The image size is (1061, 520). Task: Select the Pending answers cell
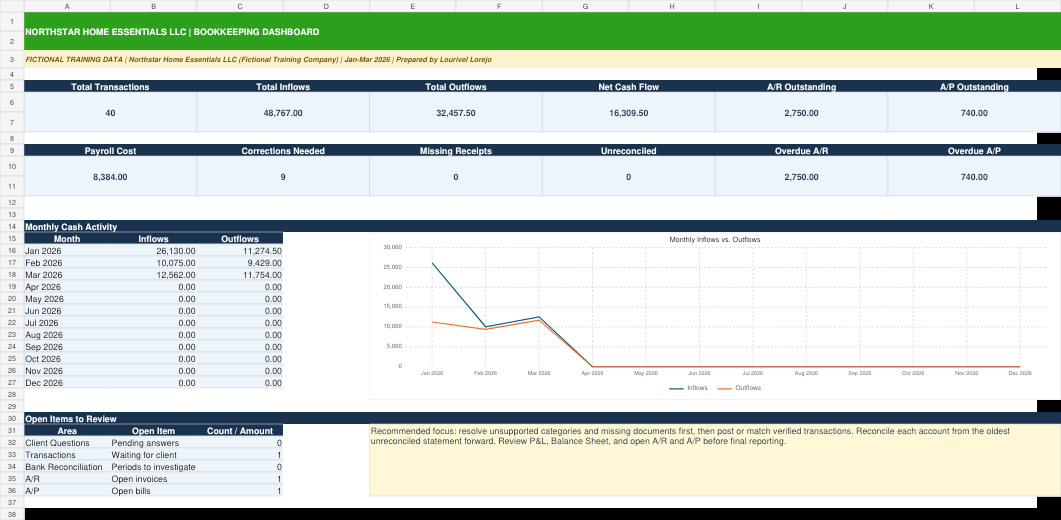(x=154, y=443)
